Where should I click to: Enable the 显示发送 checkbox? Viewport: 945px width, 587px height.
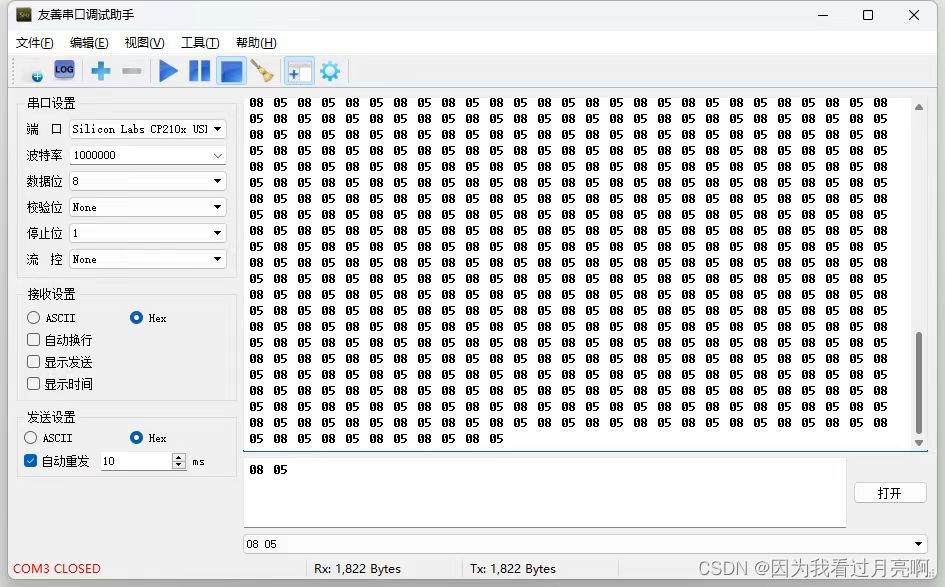34,362
